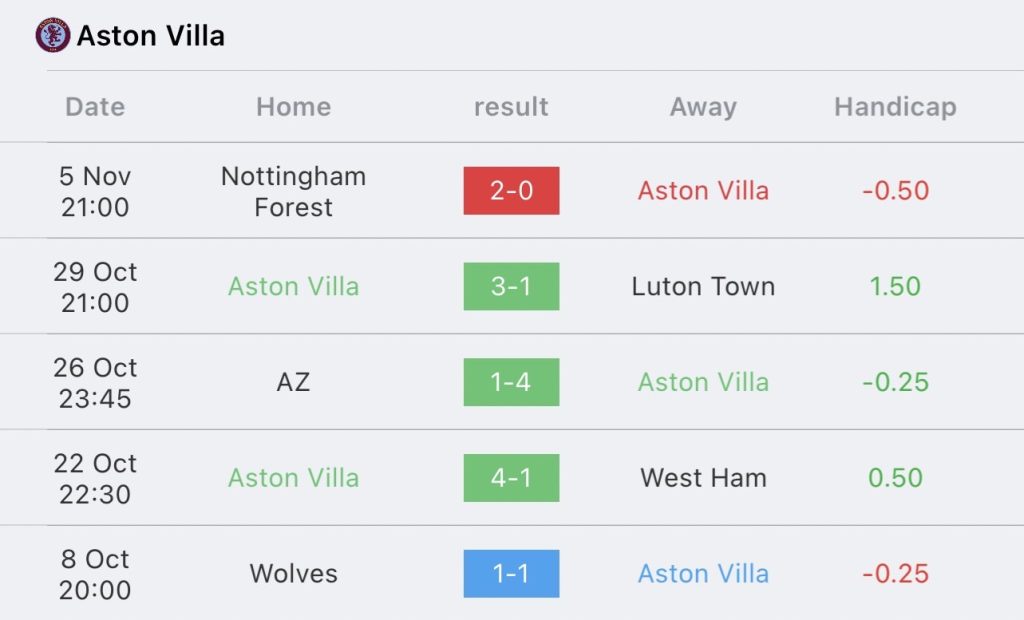Screen dimensions: 1024x620
Task: Select Nottingham Forest home team
Action: (x=293, y=191)
